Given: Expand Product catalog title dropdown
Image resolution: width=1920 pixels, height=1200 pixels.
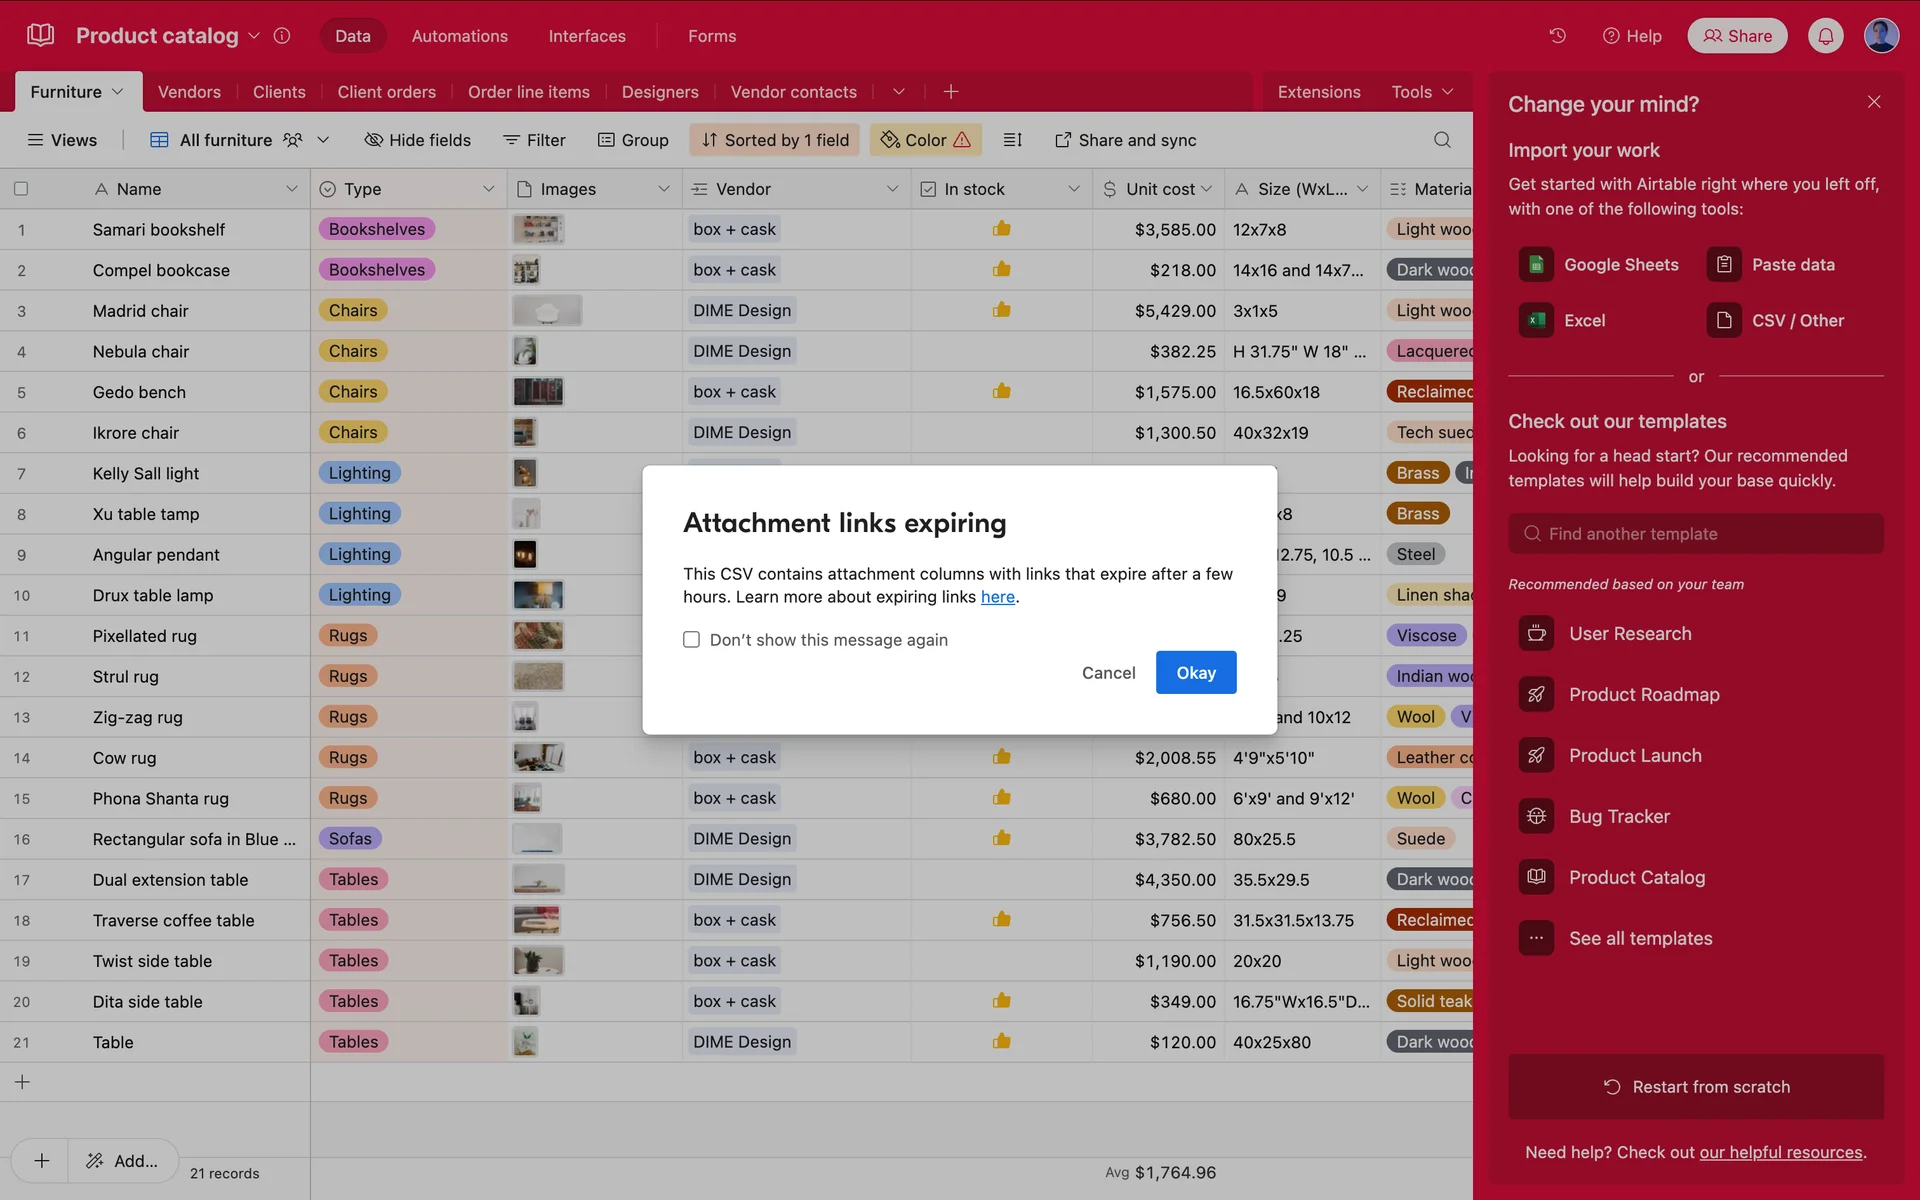Looking at the screenshot, I should [254, 36].
